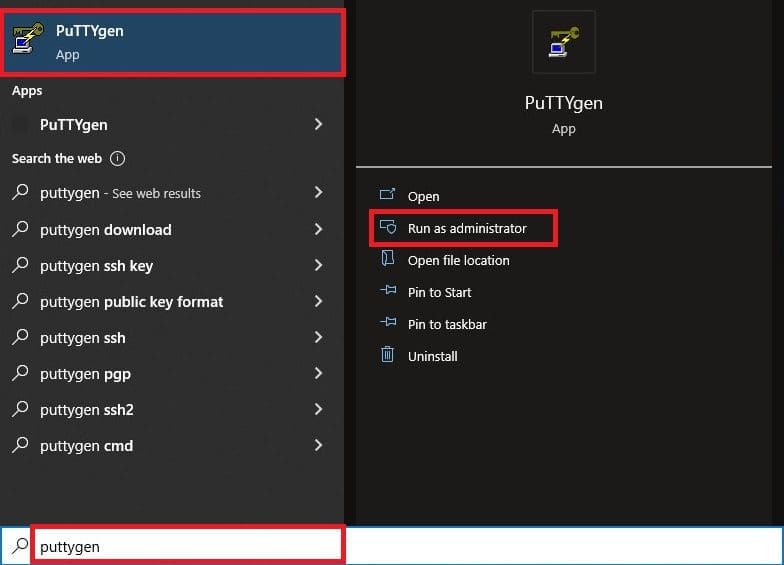Open 'puttygen - See web results' suggestion
Screen dimensions: 784x565
click(172, 192)
